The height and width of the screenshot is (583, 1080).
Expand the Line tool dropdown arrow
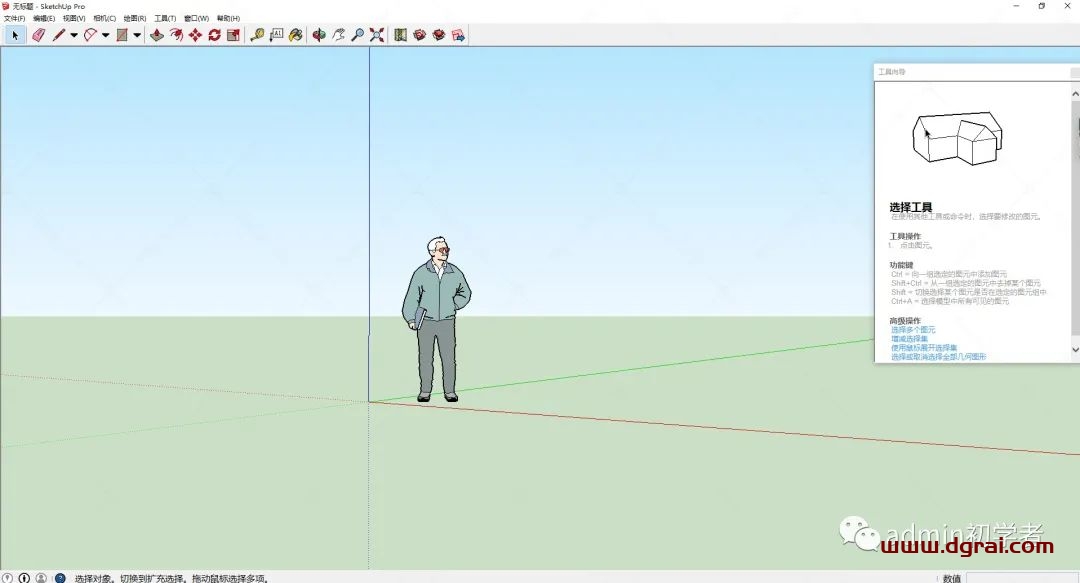point(74,35)
